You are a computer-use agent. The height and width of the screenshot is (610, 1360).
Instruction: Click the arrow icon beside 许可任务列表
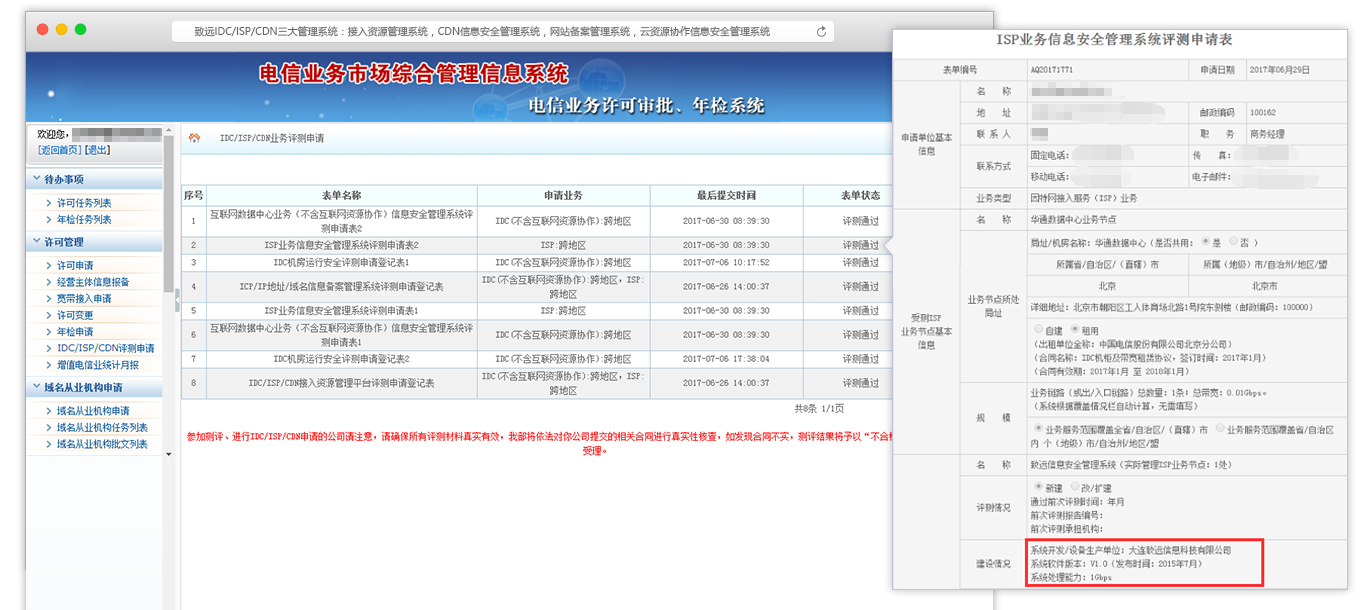(x=48, y=204)
